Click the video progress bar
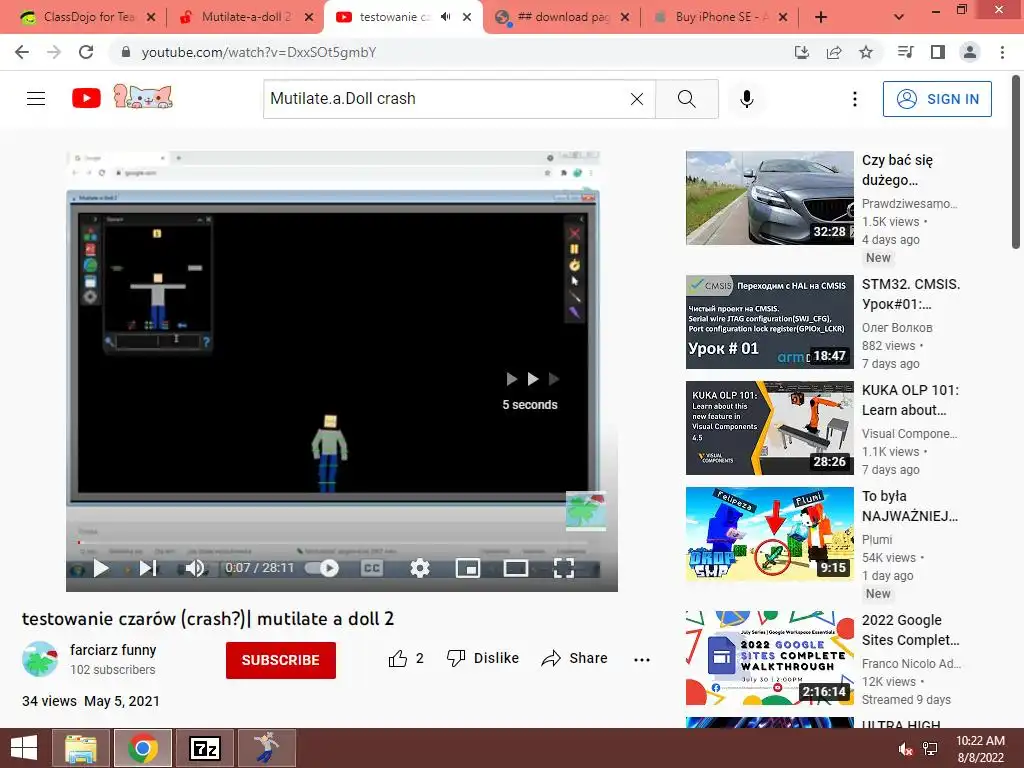1024x768 pixels. [333, 543]
